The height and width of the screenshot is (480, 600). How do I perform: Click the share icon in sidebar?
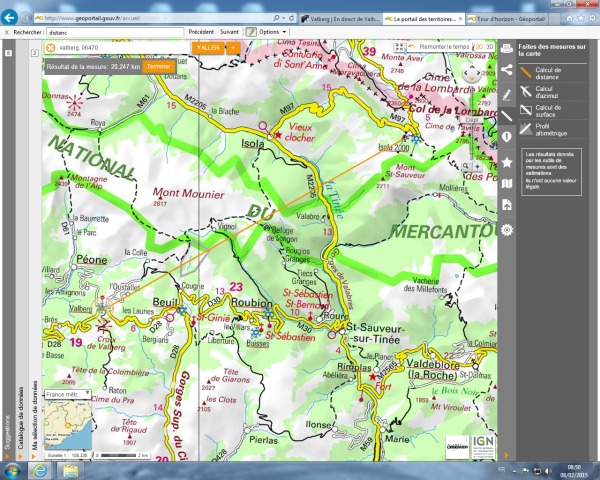[x=507, y=70]
